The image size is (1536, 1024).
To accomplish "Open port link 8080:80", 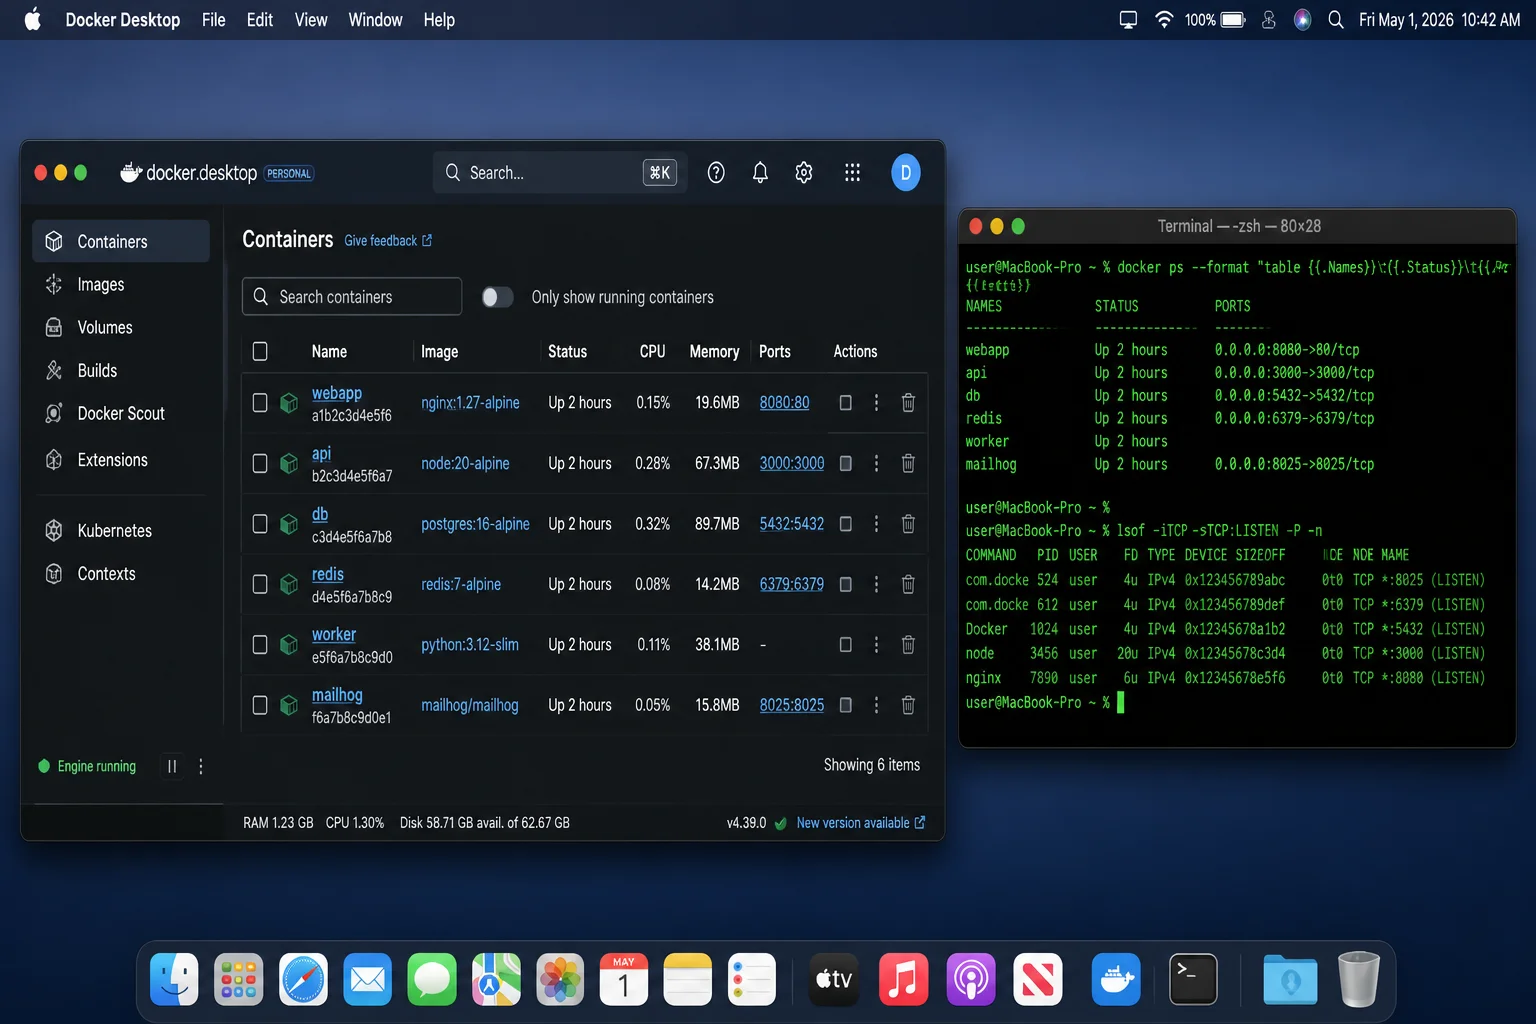I will (x=785, y=403).
